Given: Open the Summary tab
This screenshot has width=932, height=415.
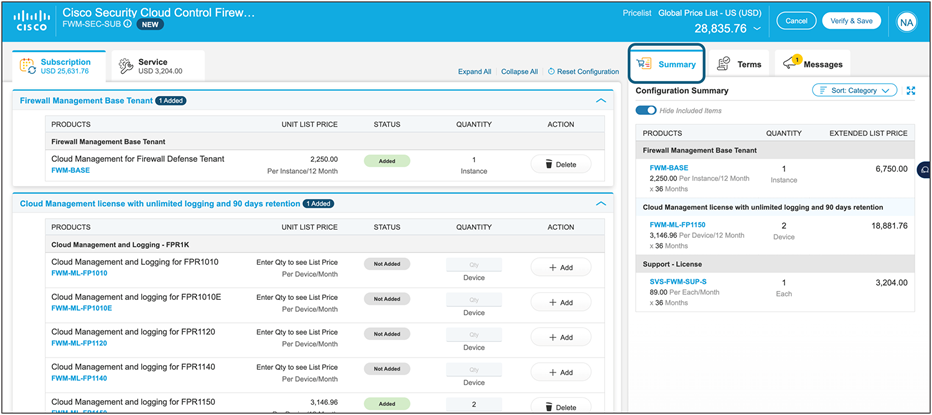Looking at the screenshot, I should point(666,64).
